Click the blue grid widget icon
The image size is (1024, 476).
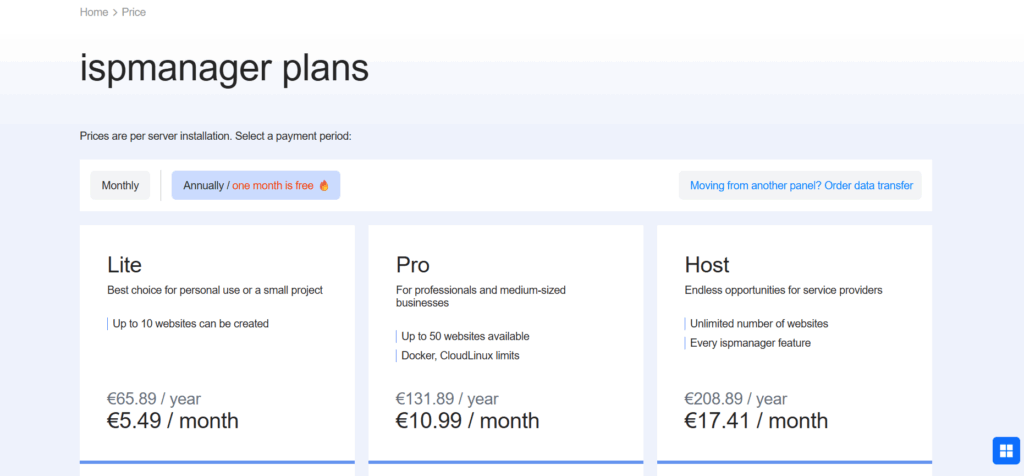point(1004,450)
